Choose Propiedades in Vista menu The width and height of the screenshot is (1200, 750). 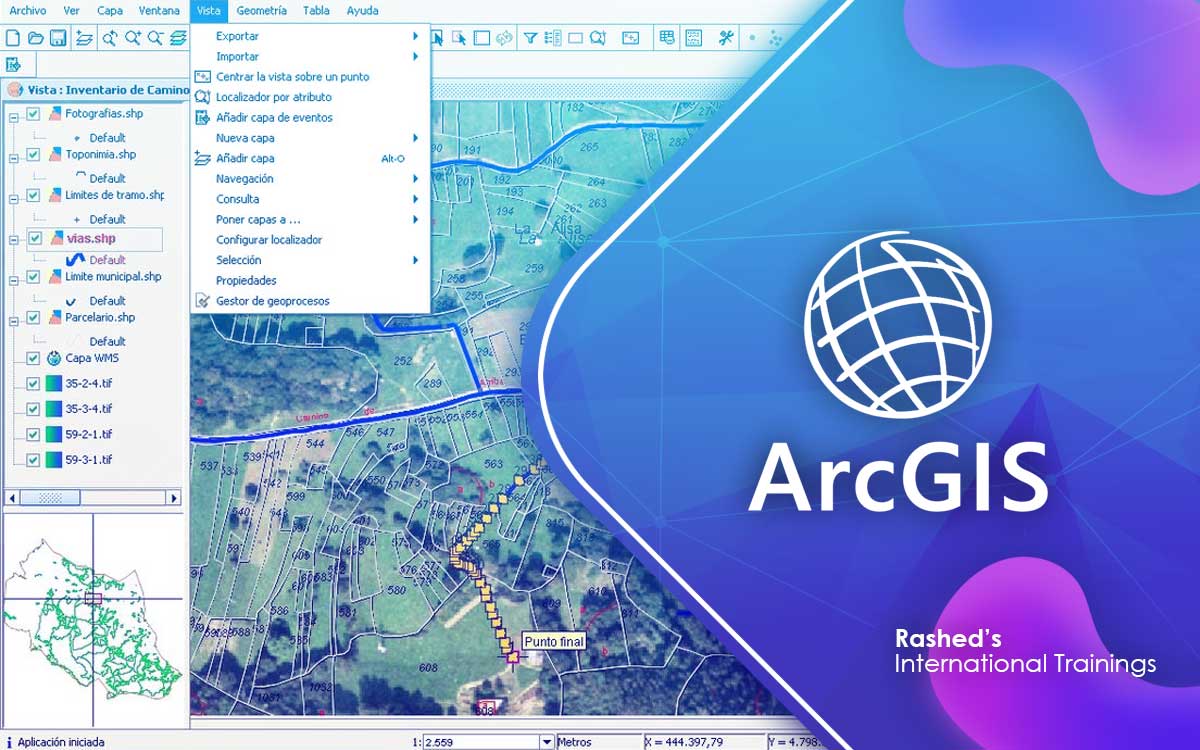(310, 280)
